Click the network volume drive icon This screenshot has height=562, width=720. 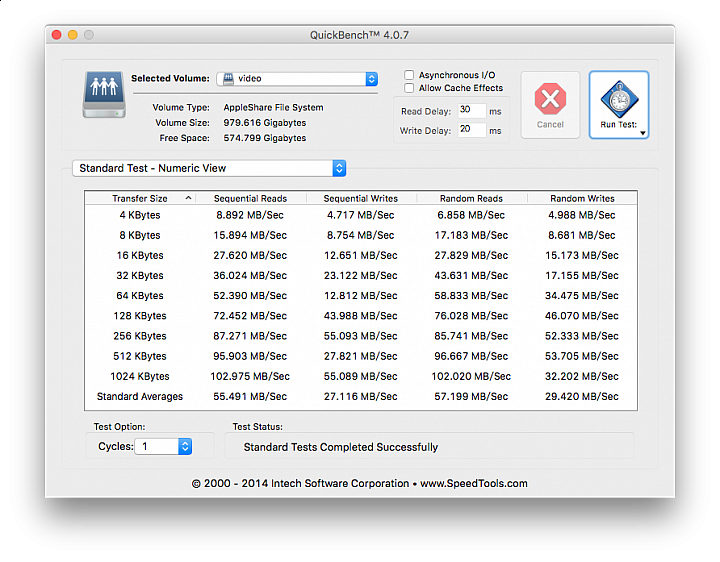click(x=104, y=95)
